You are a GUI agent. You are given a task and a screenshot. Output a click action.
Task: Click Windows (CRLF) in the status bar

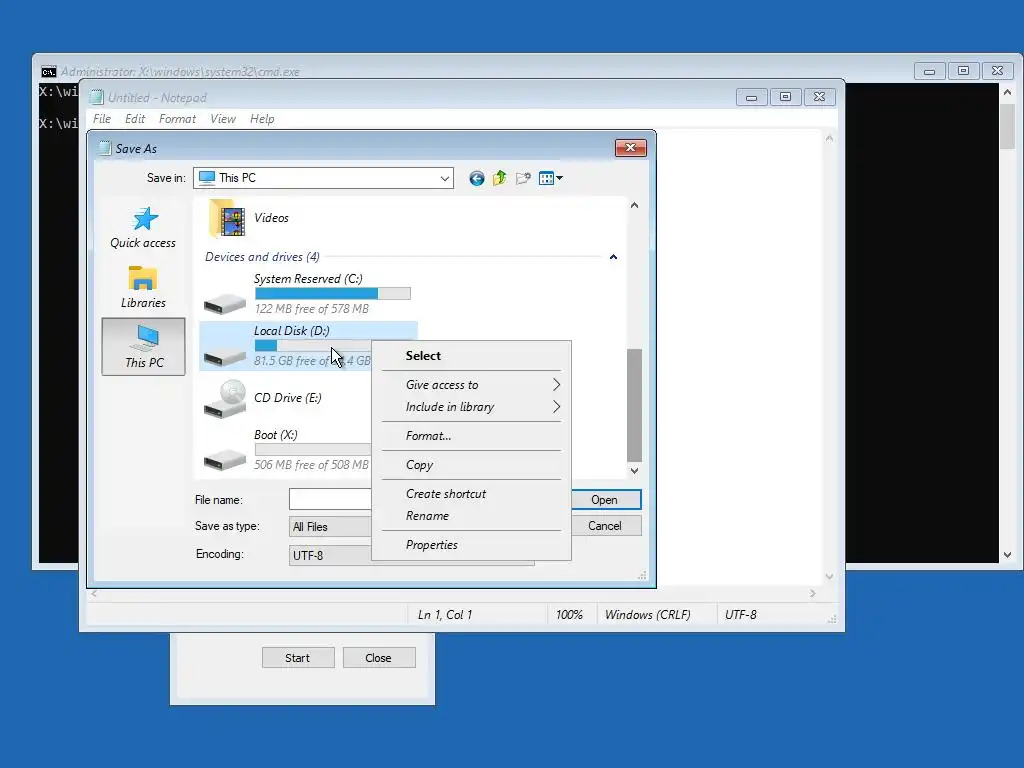[x=647, y=615]
